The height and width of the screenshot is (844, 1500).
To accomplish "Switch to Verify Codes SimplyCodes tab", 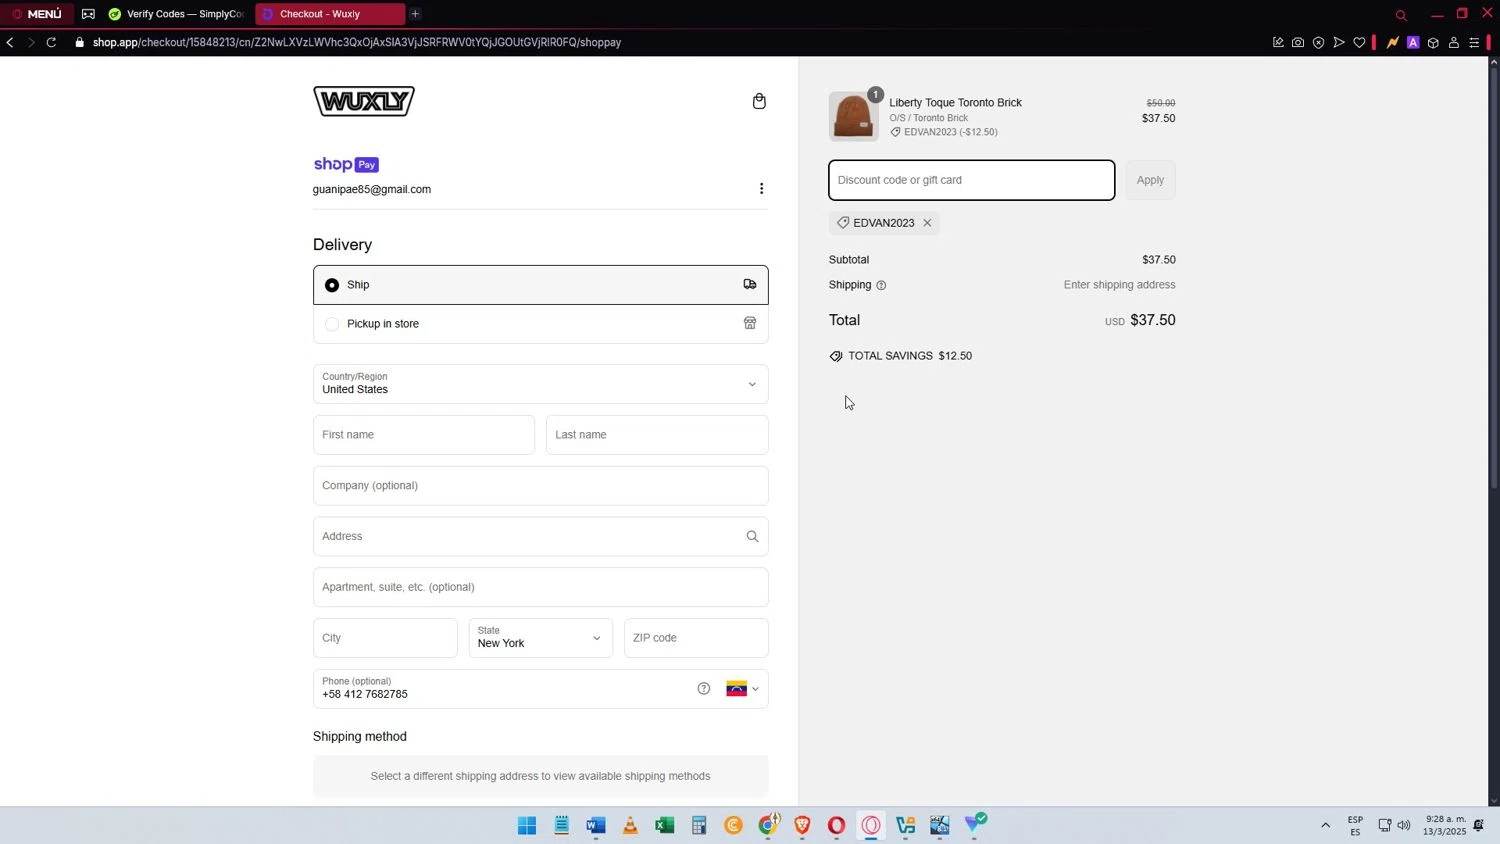I will click(176, 14).
